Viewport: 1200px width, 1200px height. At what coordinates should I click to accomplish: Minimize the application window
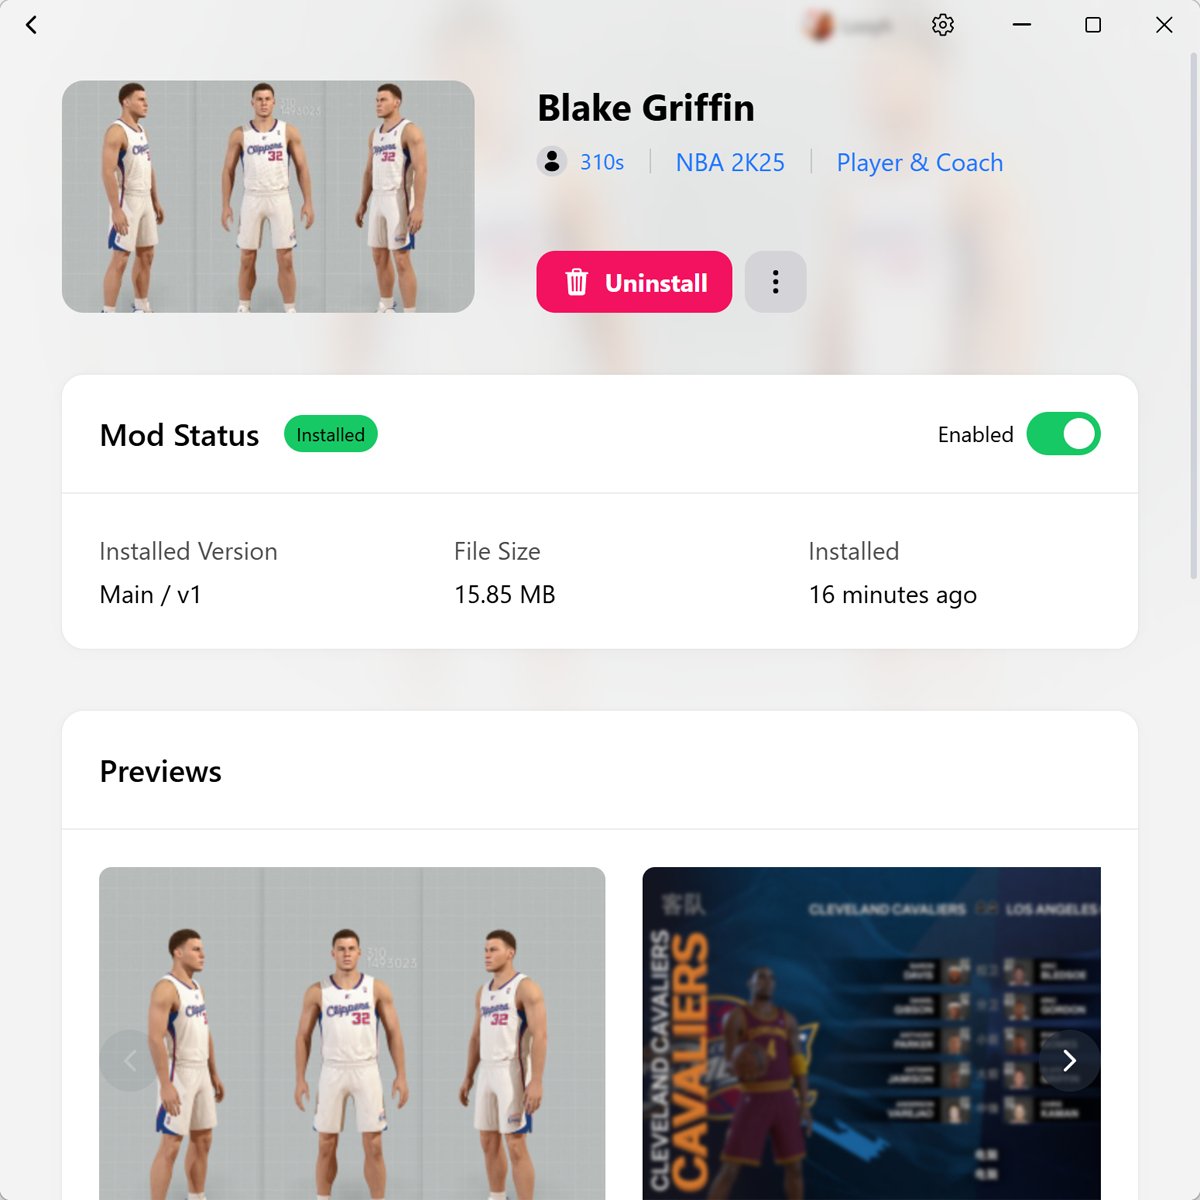coord(1022,25)
